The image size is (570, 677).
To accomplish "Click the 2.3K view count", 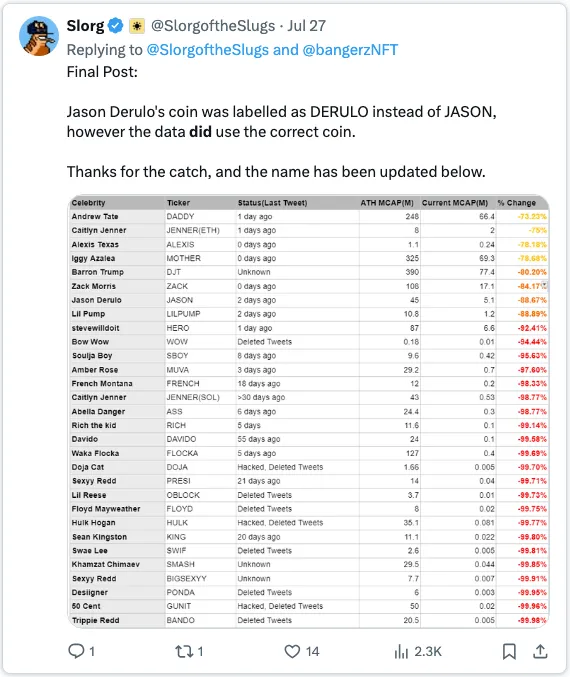I will click(x=428, y=651).
